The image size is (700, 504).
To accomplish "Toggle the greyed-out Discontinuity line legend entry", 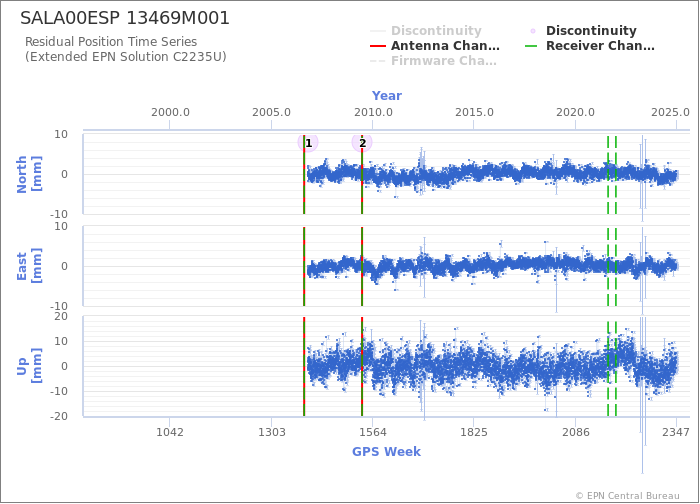I will click(426, 31).
